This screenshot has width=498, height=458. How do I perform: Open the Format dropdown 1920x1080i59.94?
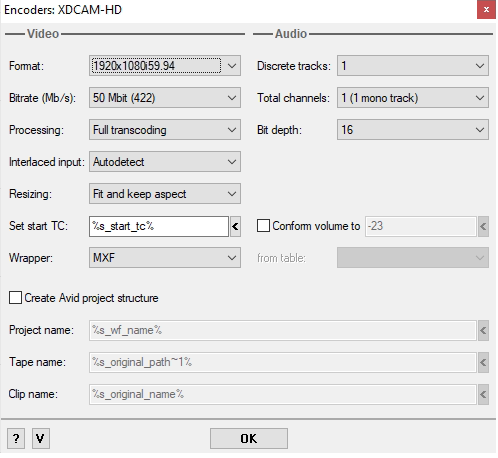coord(165,66)
